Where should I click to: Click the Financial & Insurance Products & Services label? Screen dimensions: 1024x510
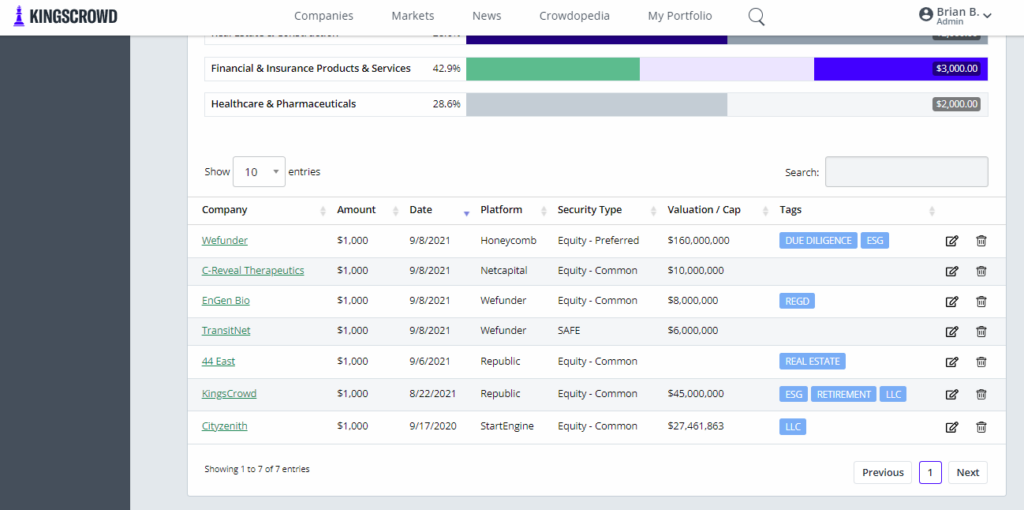[x=311, y=69]
